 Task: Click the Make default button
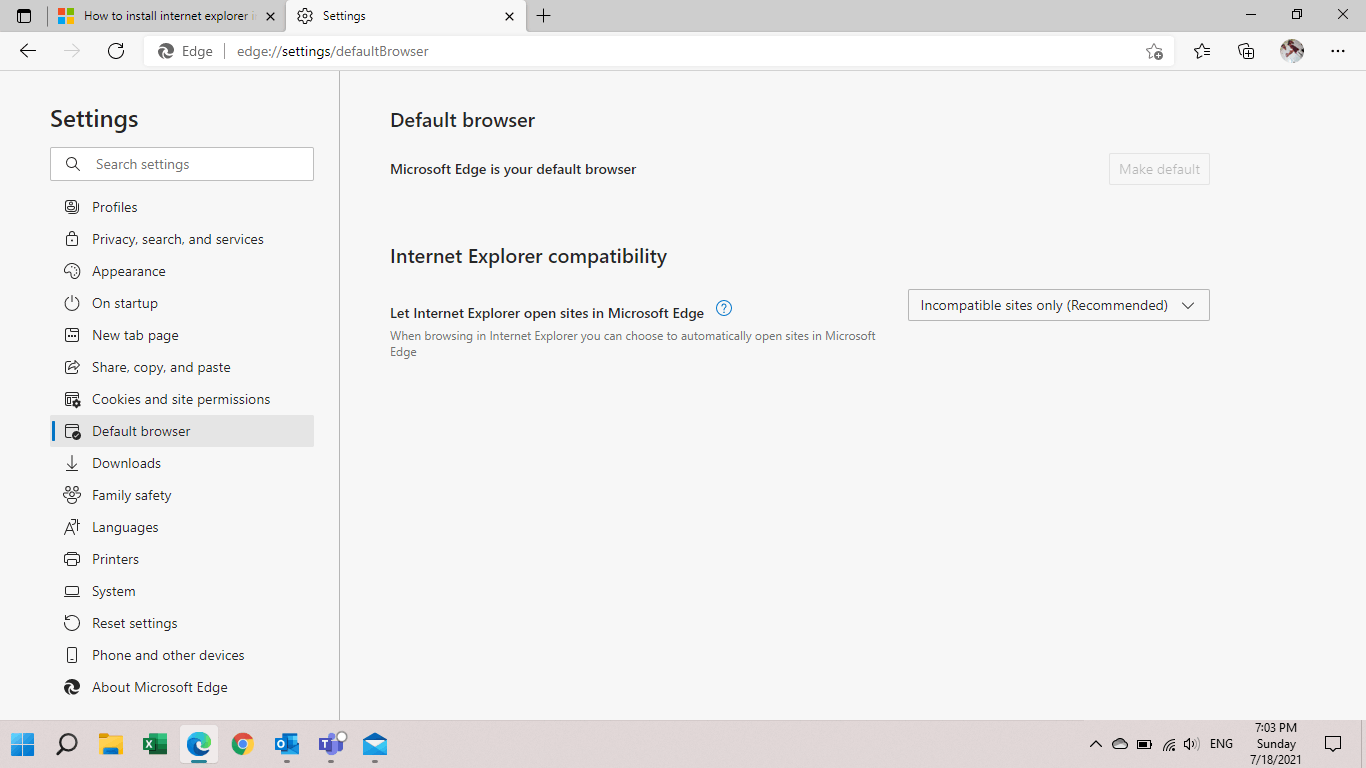pos(1159,169)
